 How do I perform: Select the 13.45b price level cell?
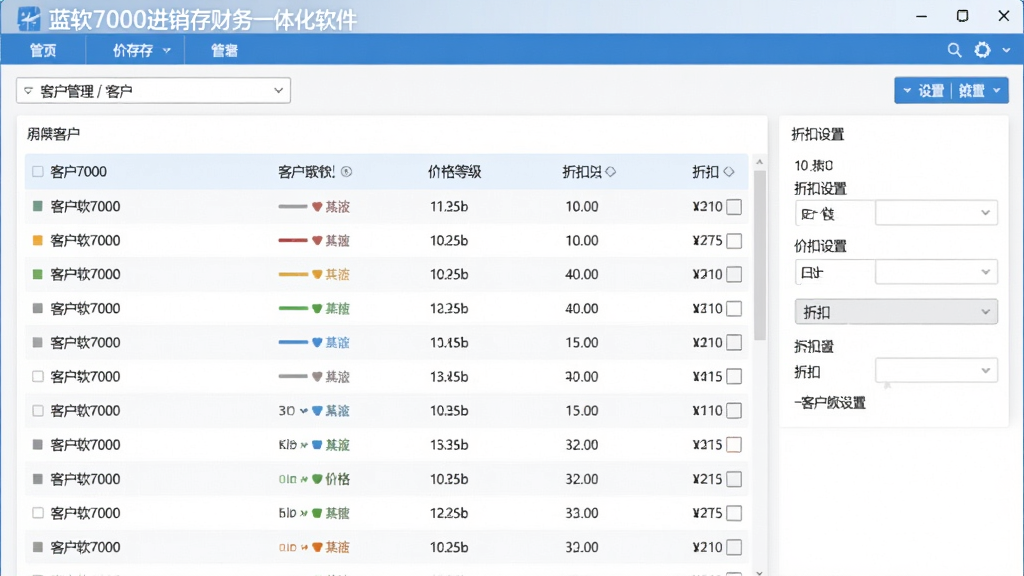(x=449, y=343)
